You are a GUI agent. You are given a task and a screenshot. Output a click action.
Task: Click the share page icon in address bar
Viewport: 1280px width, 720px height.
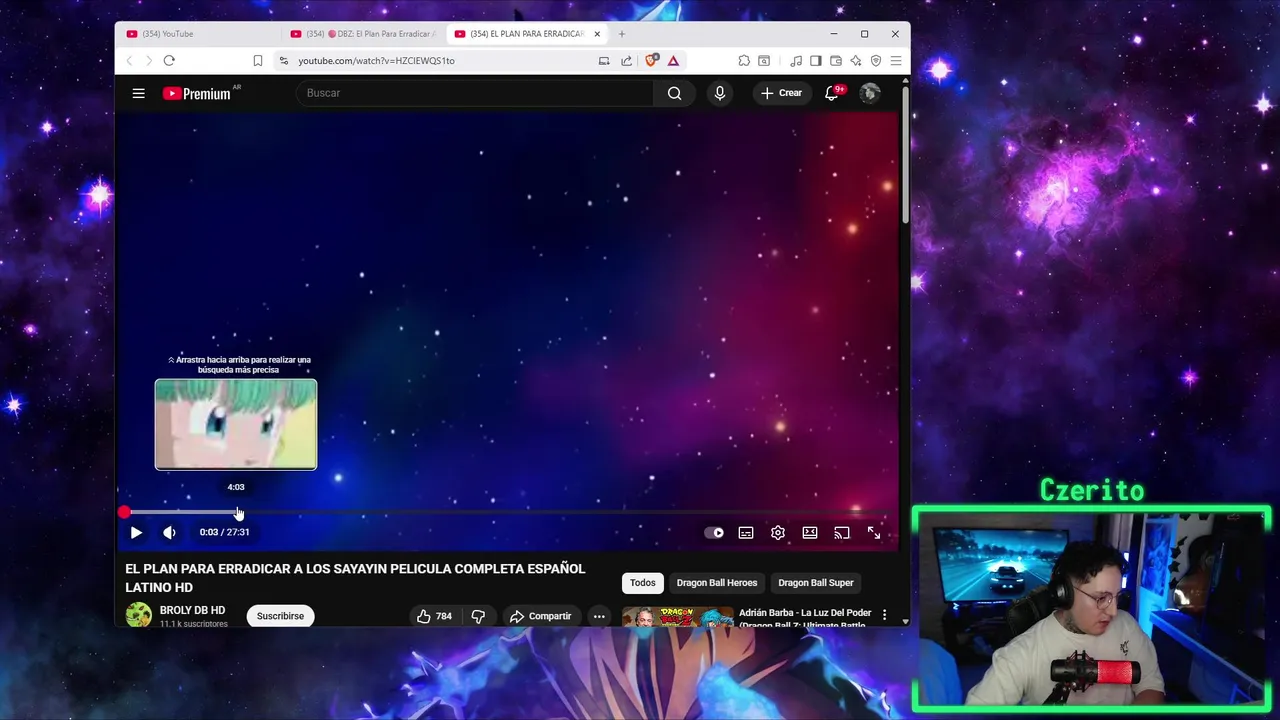point(626,61)
